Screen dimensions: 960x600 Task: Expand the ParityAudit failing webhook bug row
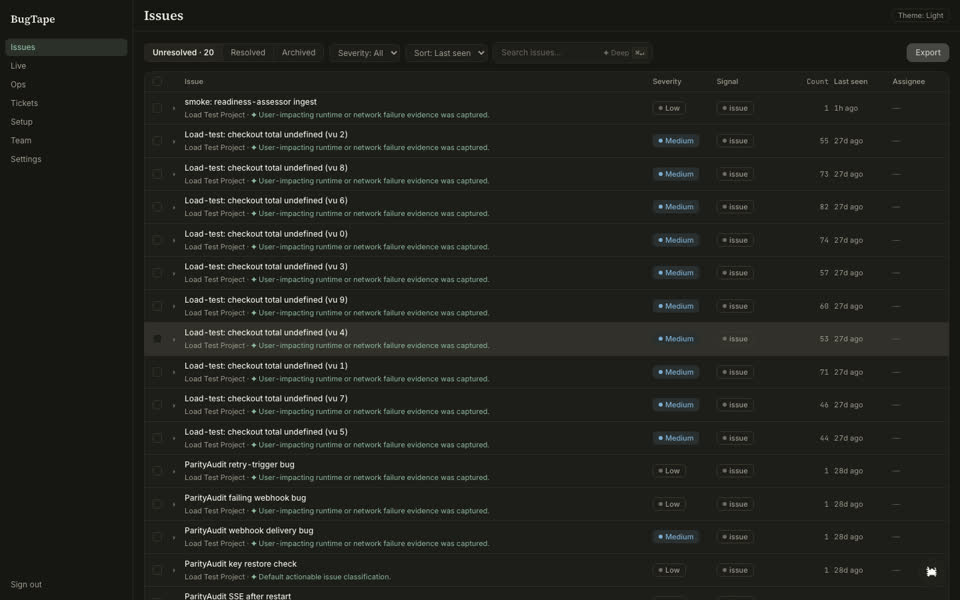coord(174,504)
